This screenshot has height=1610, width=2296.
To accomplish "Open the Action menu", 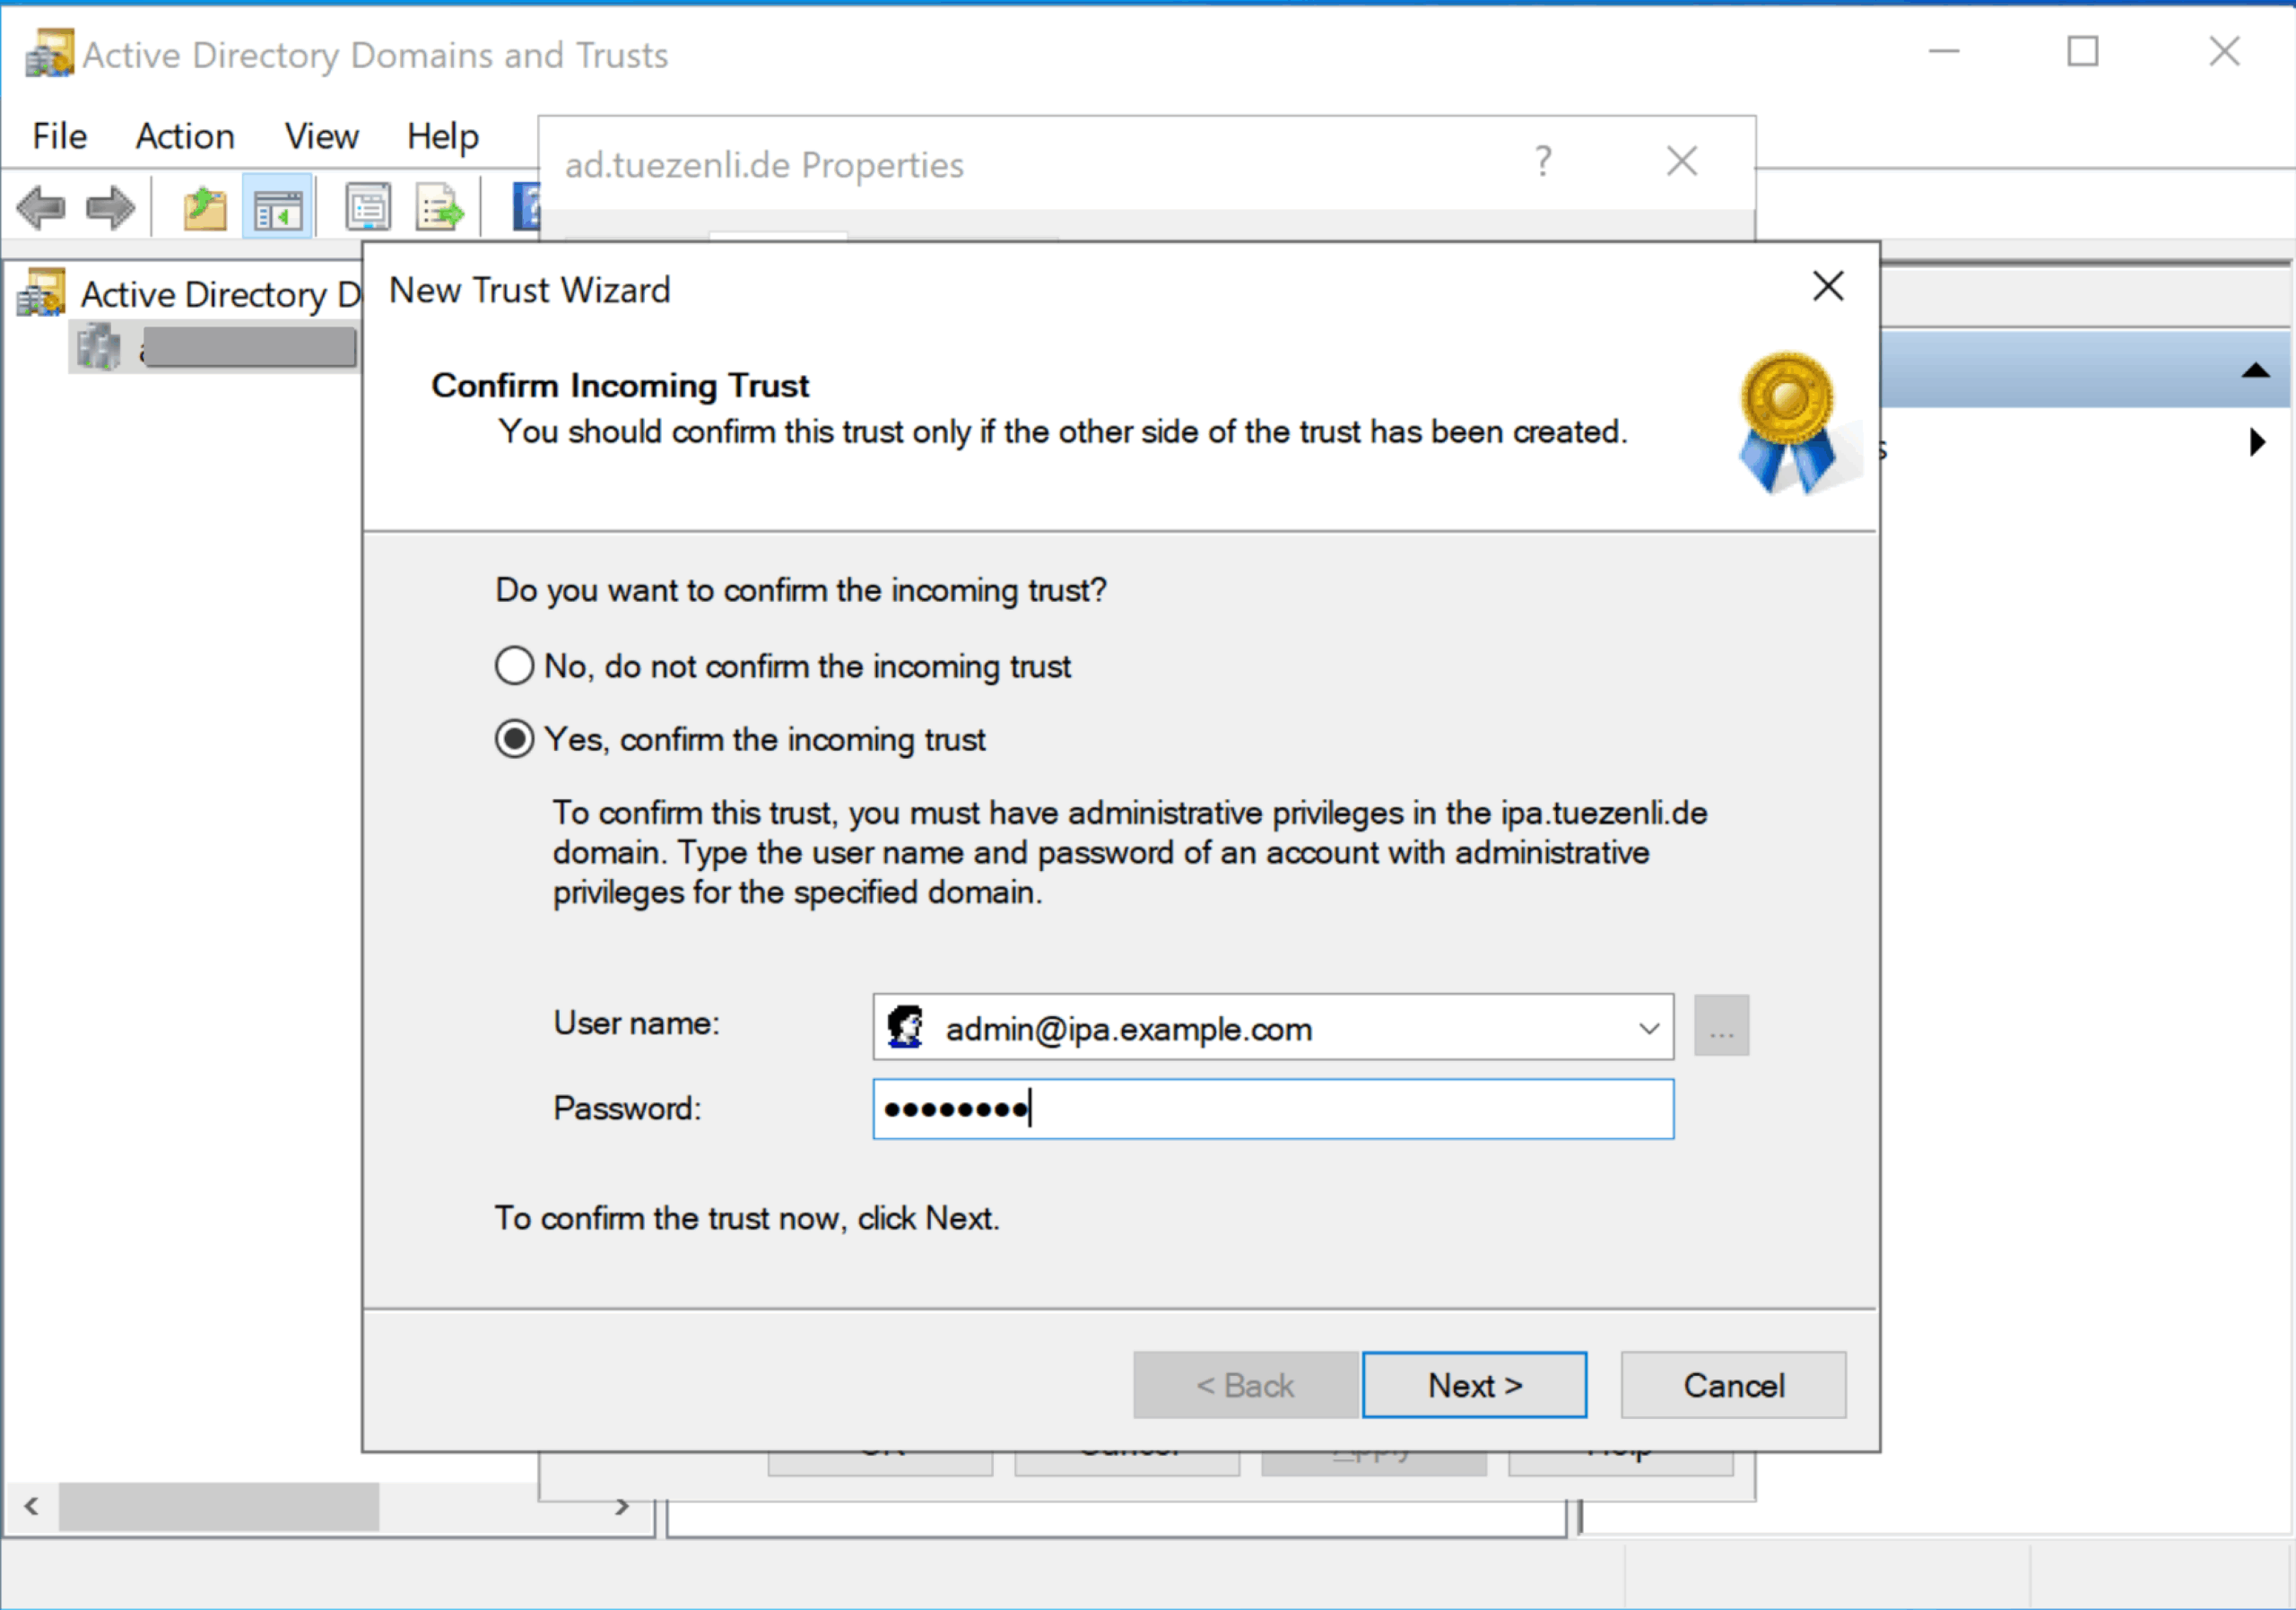I will [x=185, y=136].
